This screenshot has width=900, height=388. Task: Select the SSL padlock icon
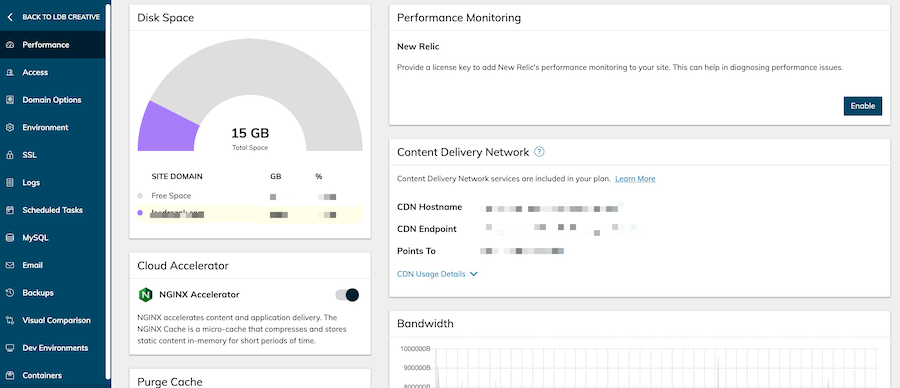[x=10, y=155]
